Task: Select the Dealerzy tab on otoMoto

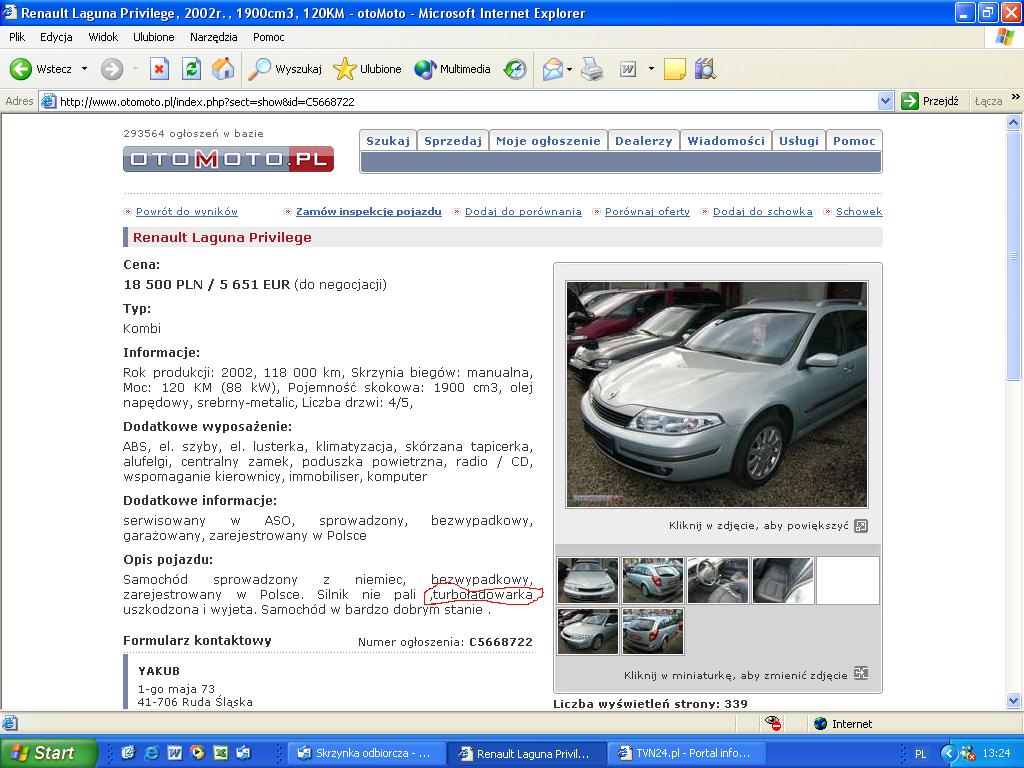Action: click(643, 141)
